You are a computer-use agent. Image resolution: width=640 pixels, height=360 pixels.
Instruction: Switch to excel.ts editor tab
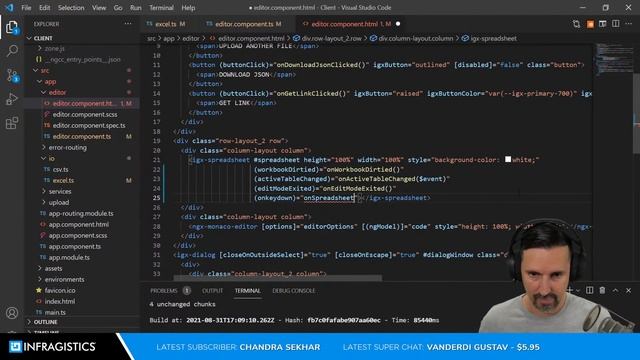coord(167,24)
